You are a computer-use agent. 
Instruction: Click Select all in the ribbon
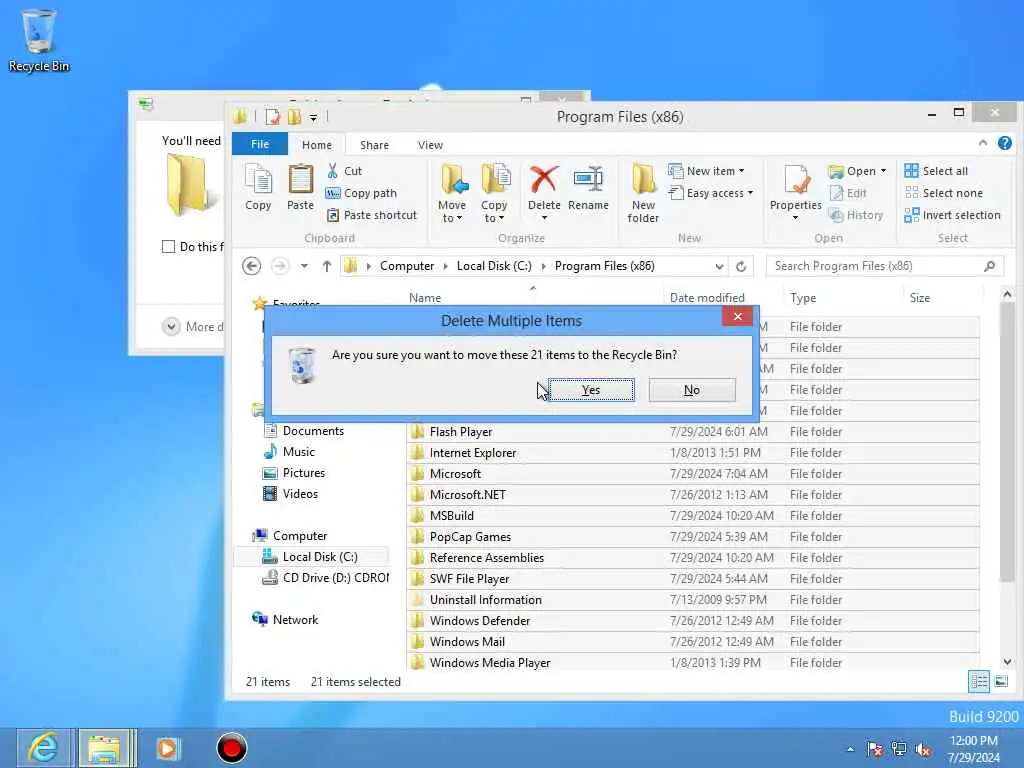(x=936, y=171)
